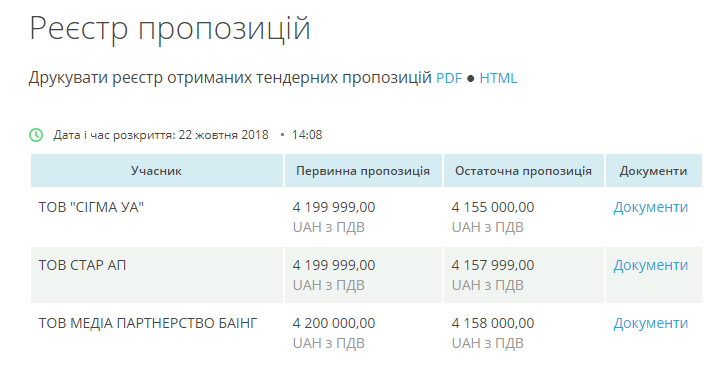The image size is (715, 365).
Task: Click final offer 4 155 000,00
Action: [x=493, y=207]
